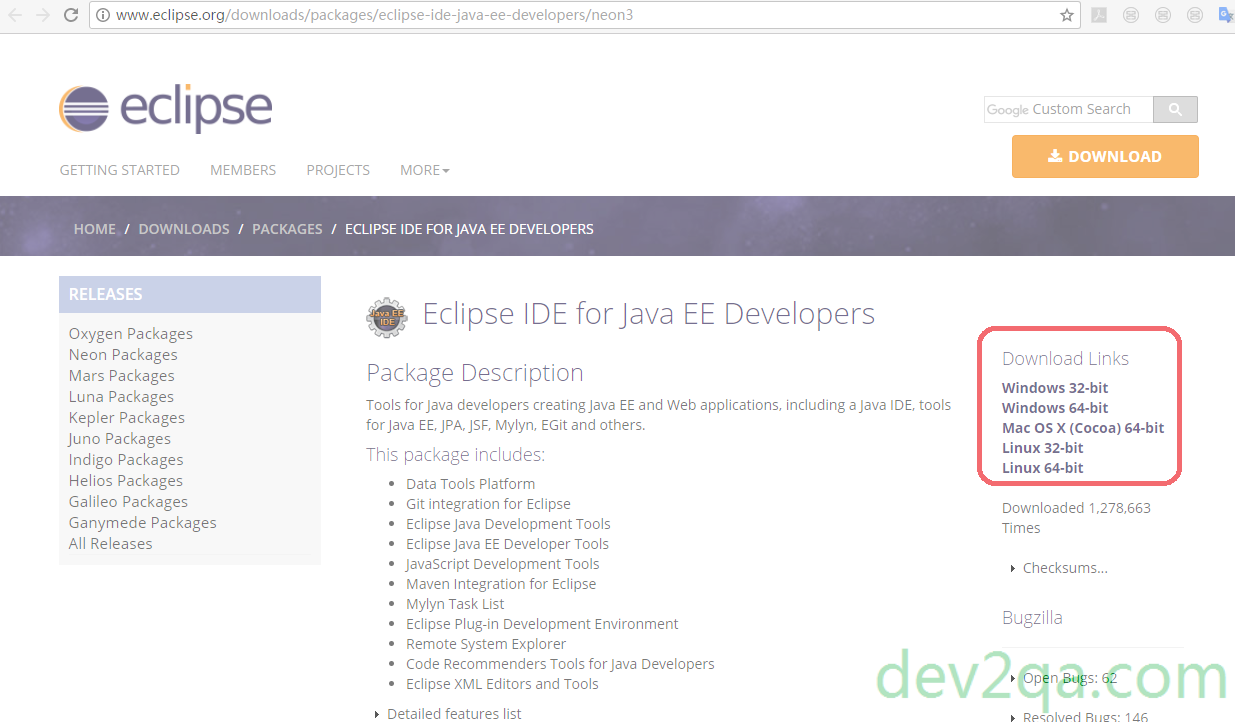Open Ganymede Packages release

click(x=143, y=523)
